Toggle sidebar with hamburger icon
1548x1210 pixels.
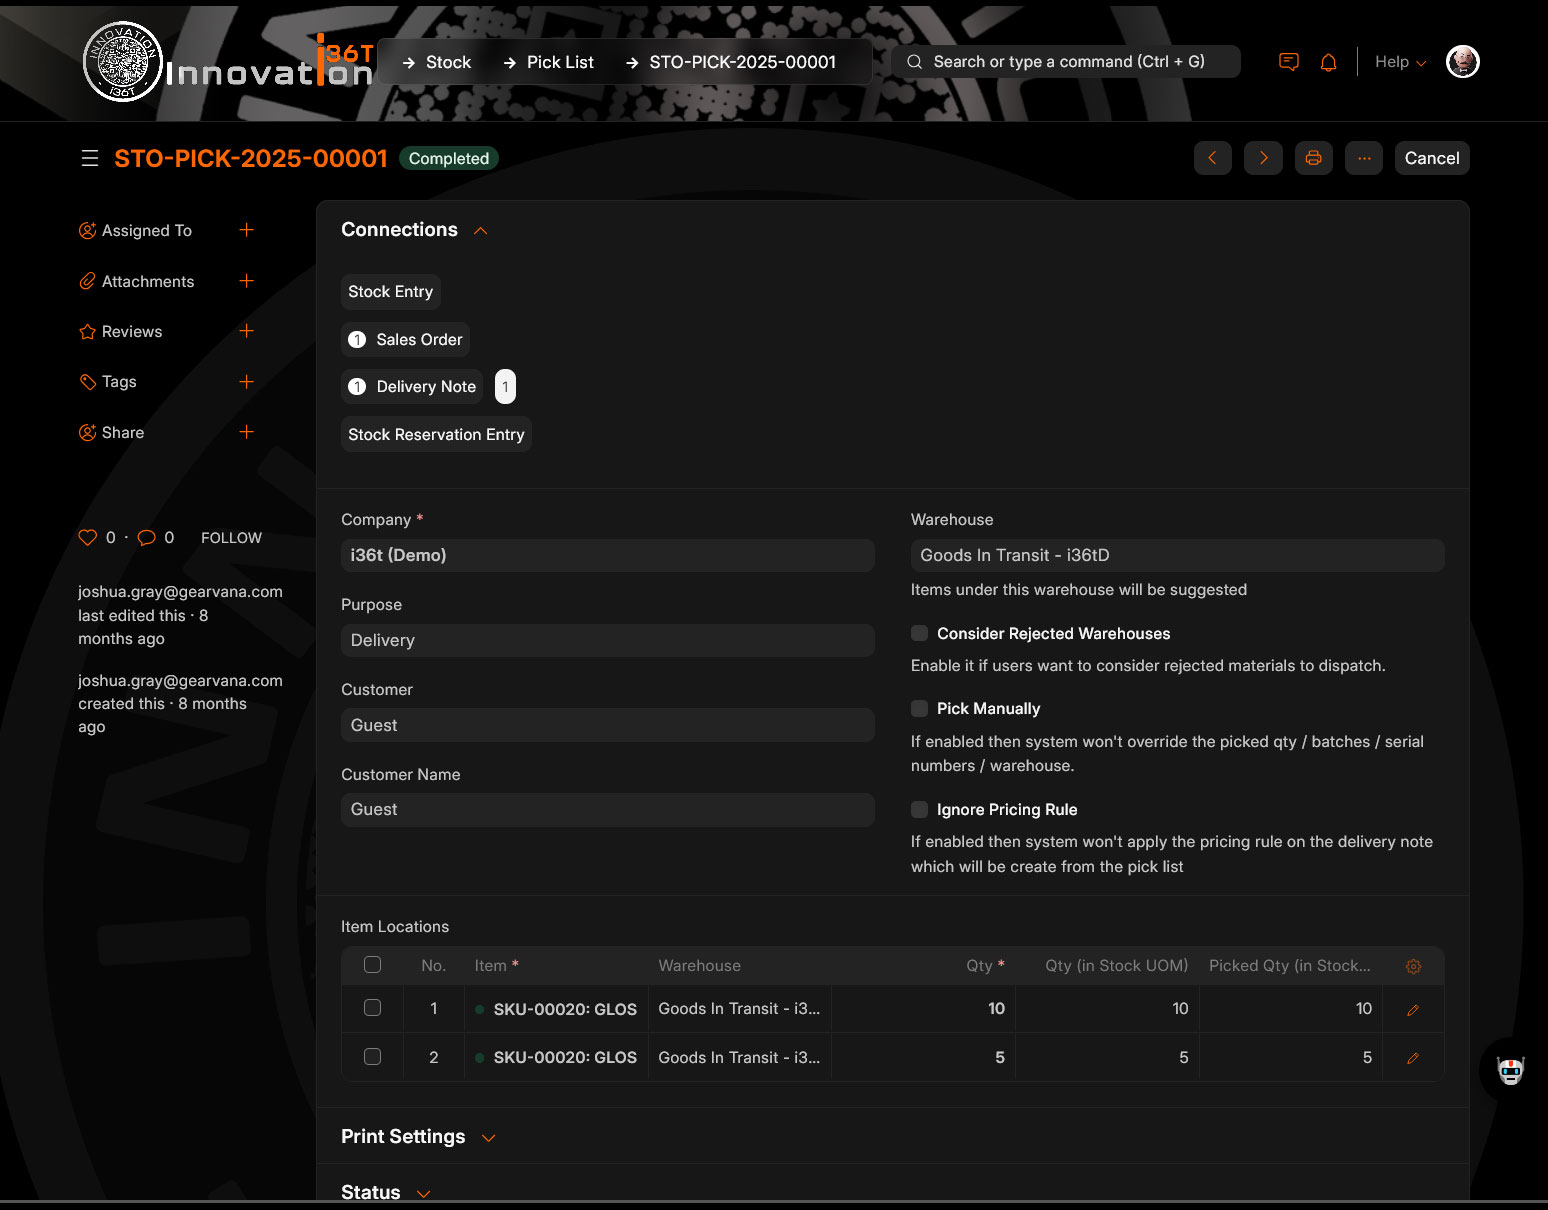90,158
